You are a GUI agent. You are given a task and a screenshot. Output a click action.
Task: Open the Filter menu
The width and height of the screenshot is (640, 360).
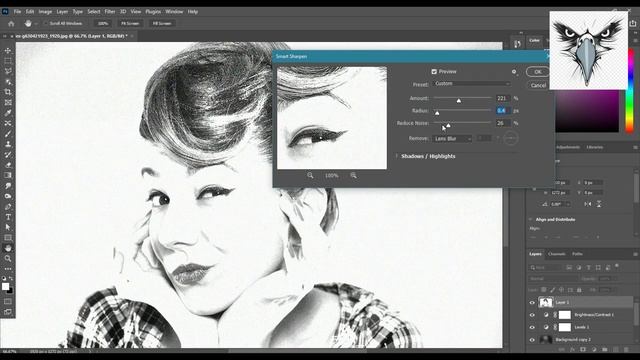(x=110, y=11)
